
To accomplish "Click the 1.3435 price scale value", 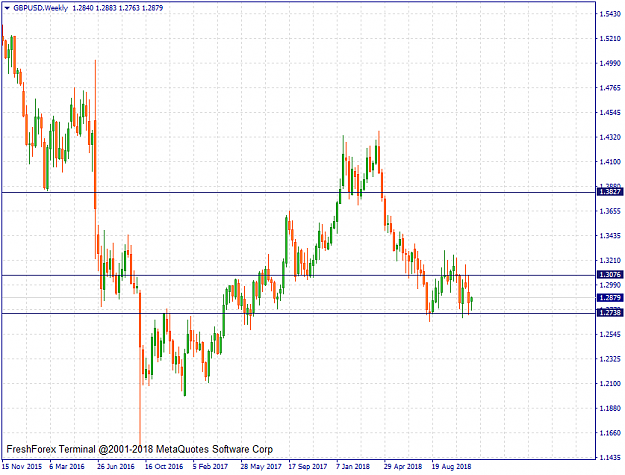I will pyautogui.click(x=610, y=236).
